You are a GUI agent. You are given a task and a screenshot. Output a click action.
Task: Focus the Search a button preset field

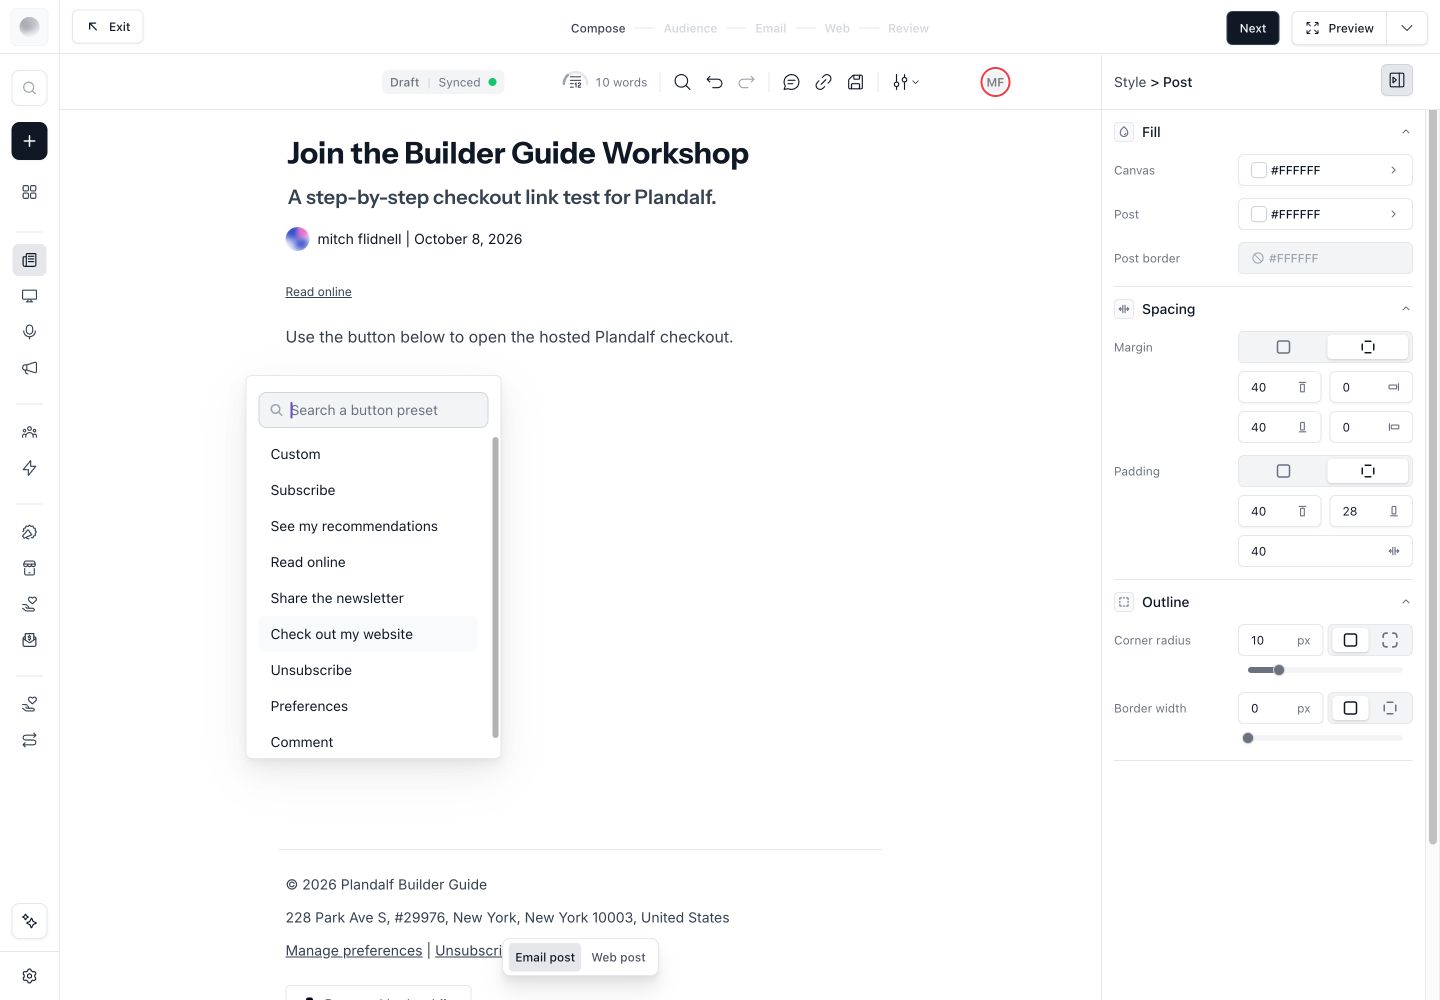[373, 410]
